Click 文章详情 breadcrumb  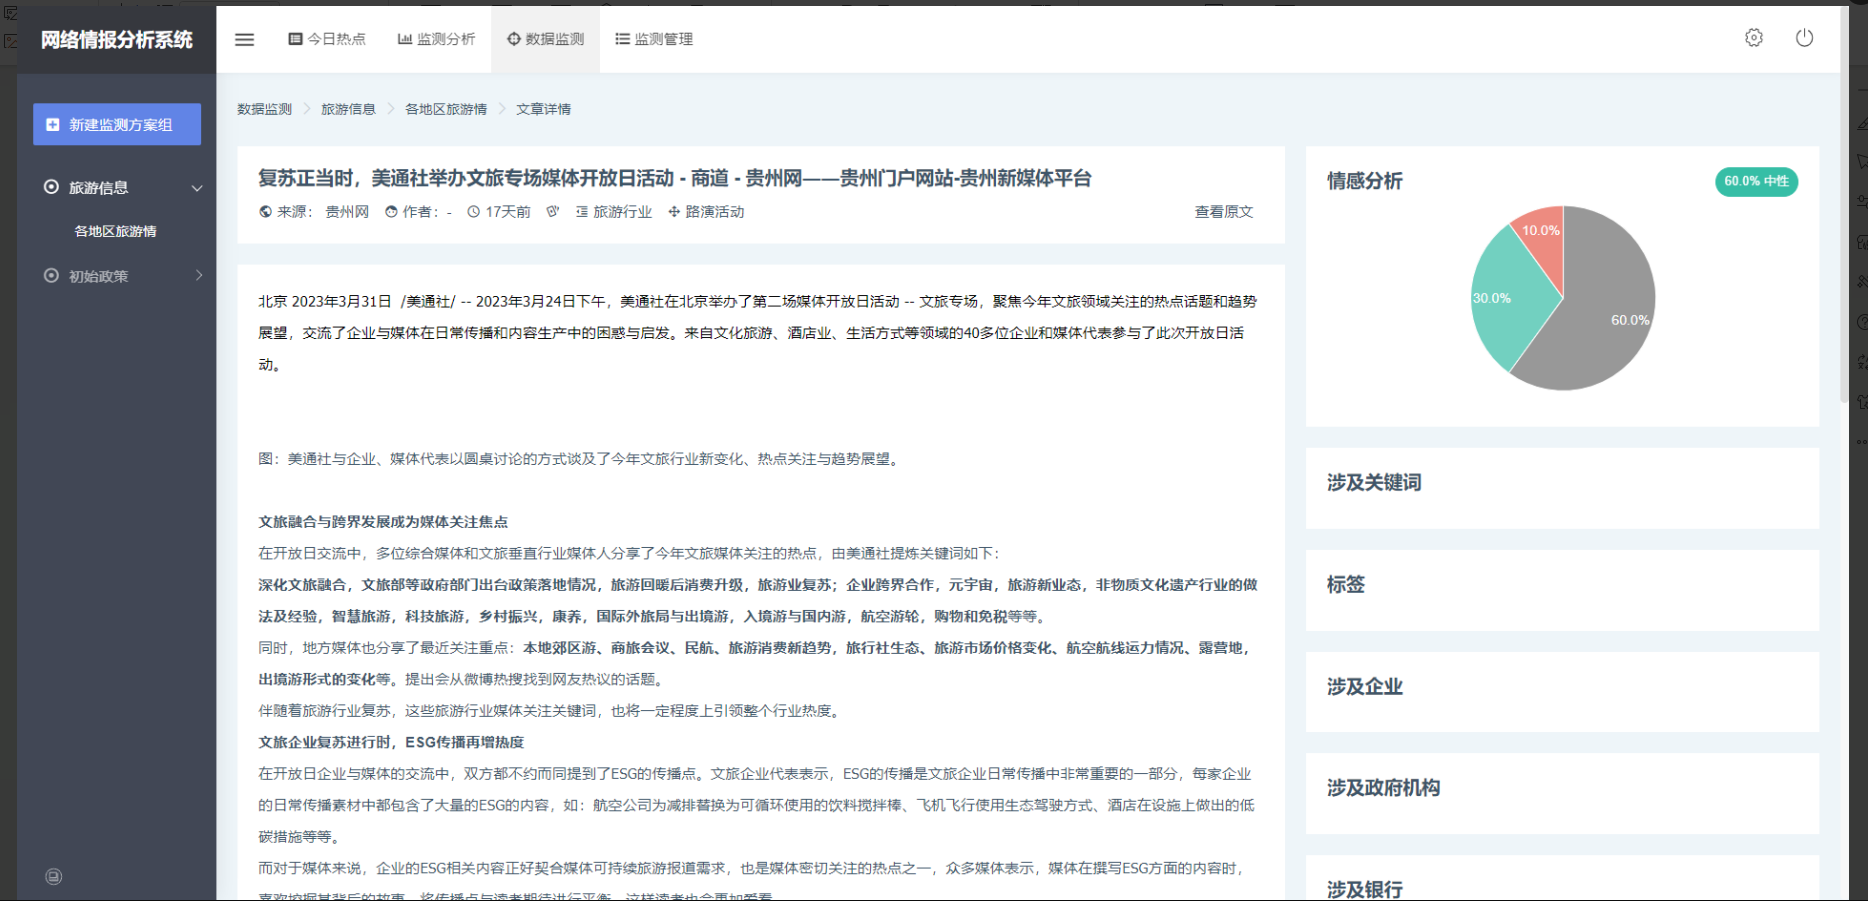pos(543,109)
